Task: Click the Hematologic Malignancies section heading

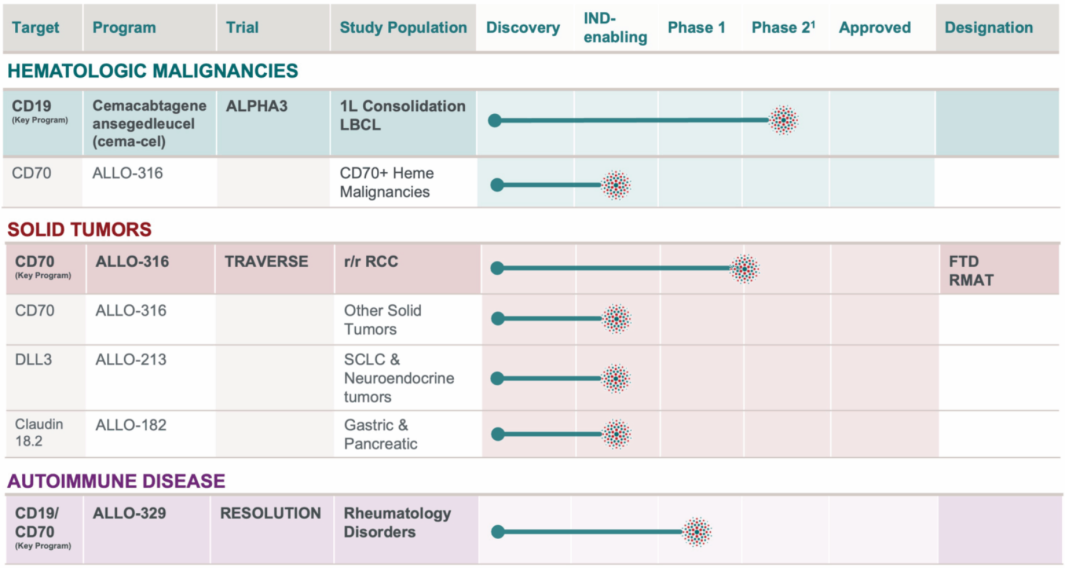Action: 152,71
